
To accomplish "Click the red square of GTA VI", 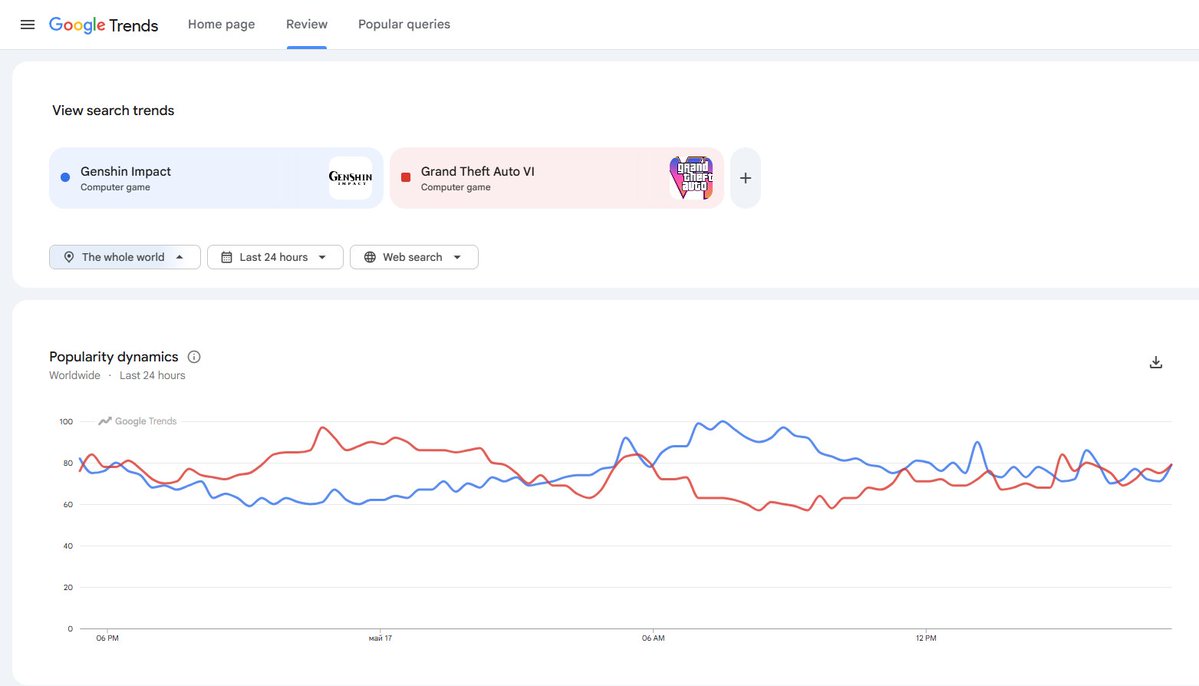I will (406, 177).
